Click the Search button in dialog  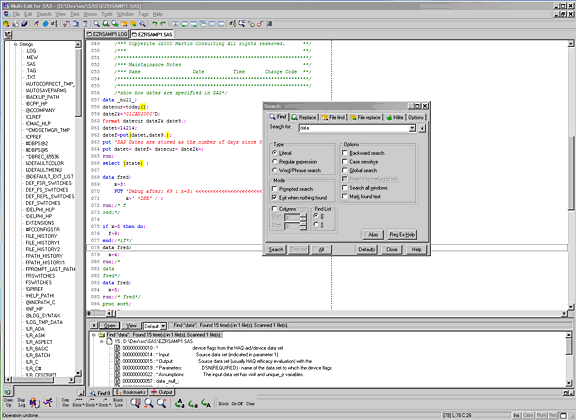coord(276,250)
